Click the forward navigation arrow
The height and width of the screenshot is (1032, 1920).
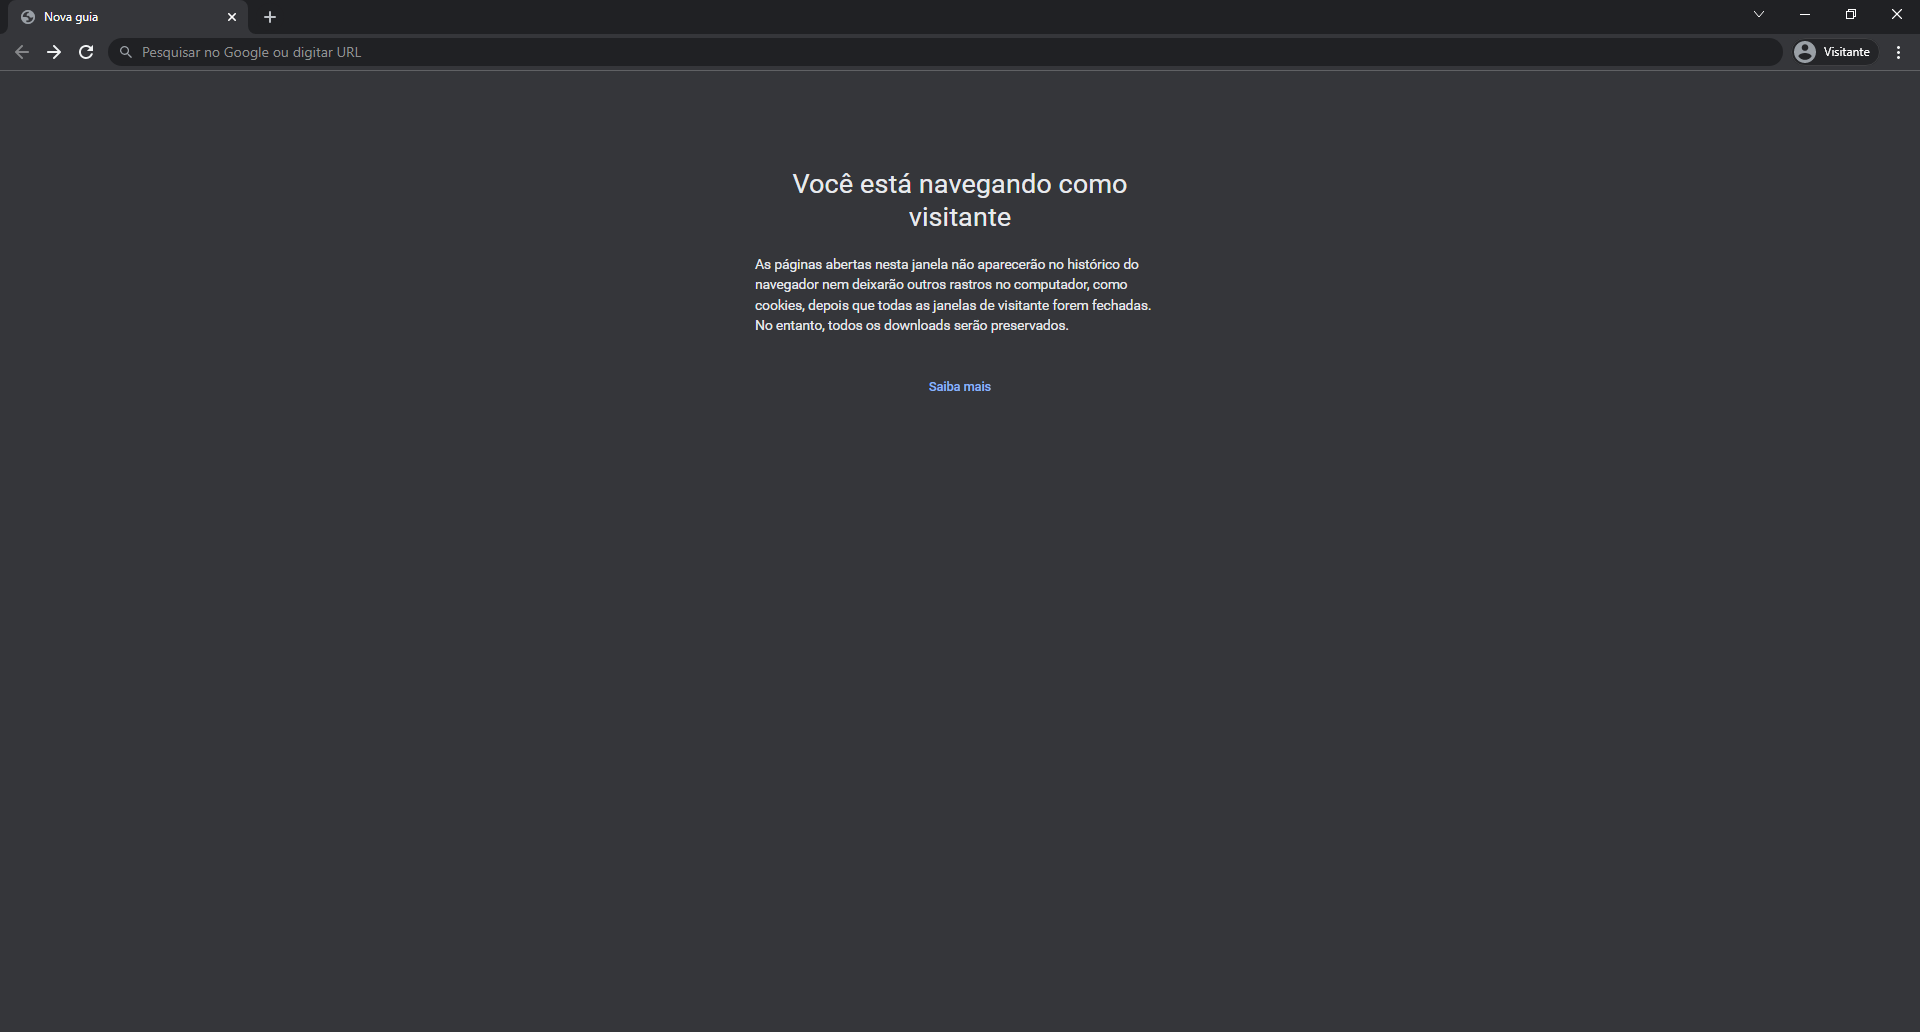54,52
